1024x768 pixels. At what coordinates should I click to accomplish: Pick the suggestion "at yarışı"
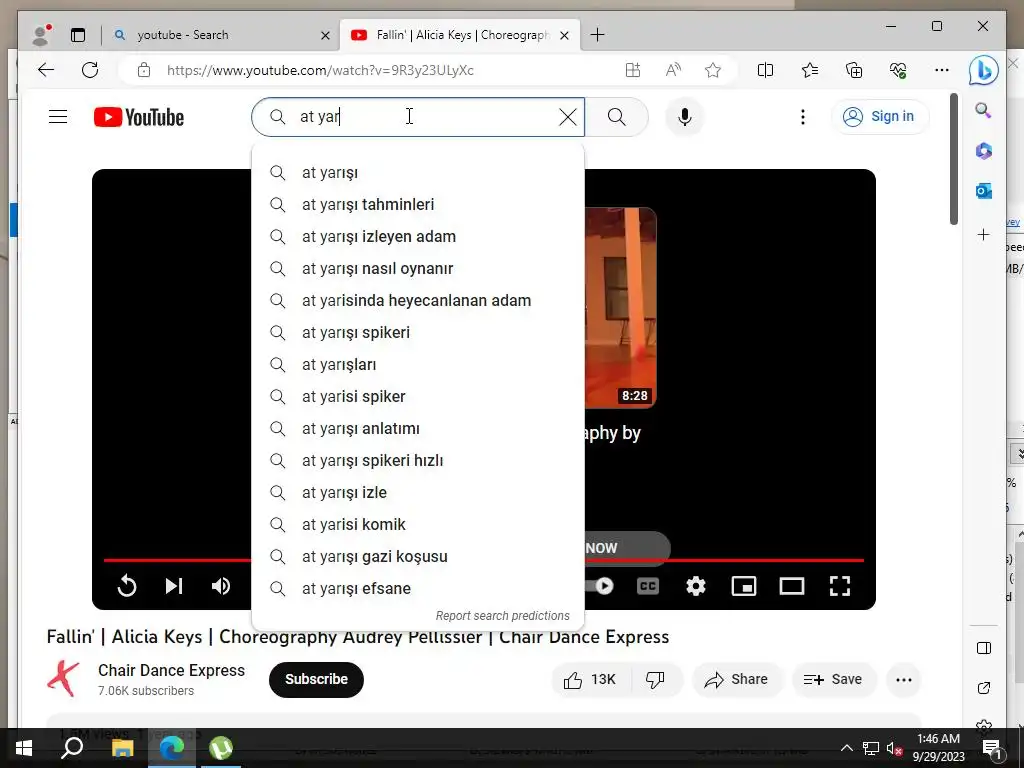418,172
